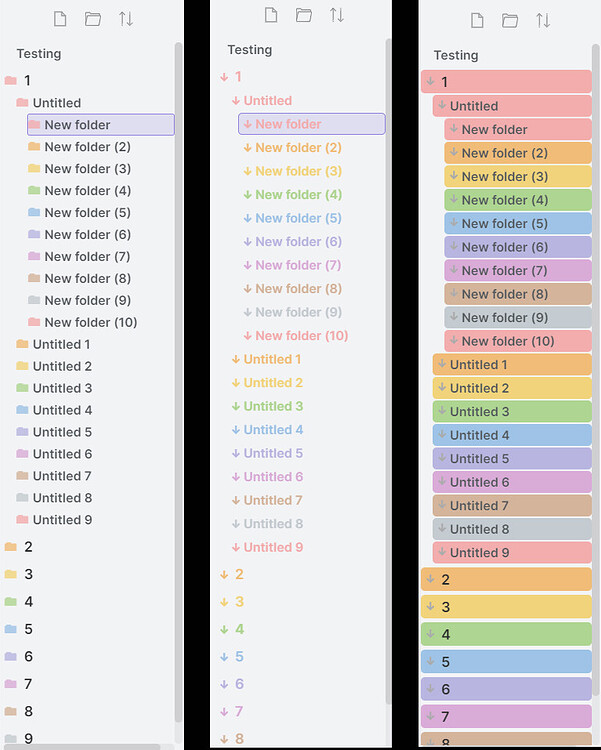601x750 pixels.
Task: Change sort order in left panel toolbar
Action: (126, 19)
